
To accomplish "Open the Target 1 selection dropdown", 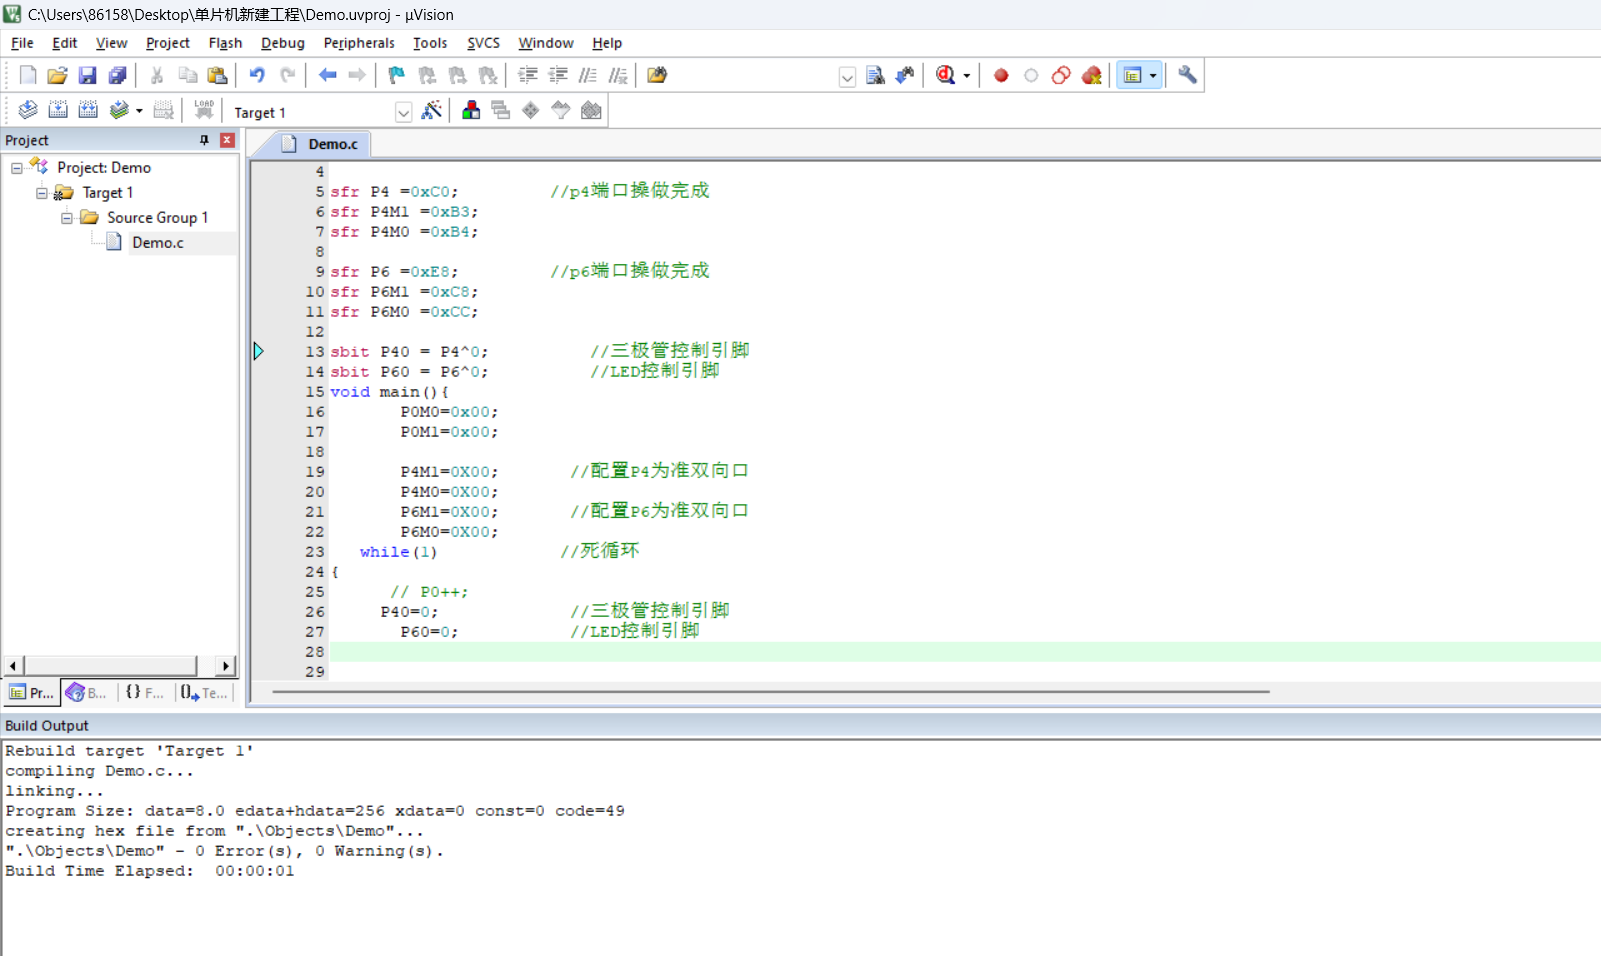I will [x=403, y=112].
